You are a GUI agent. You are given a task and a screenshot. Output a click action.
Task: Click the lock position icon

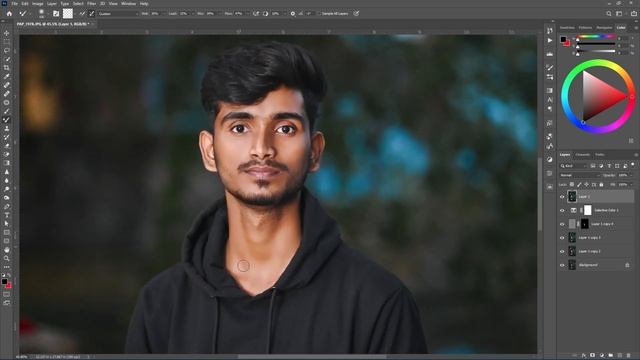(x=587, y=185)
